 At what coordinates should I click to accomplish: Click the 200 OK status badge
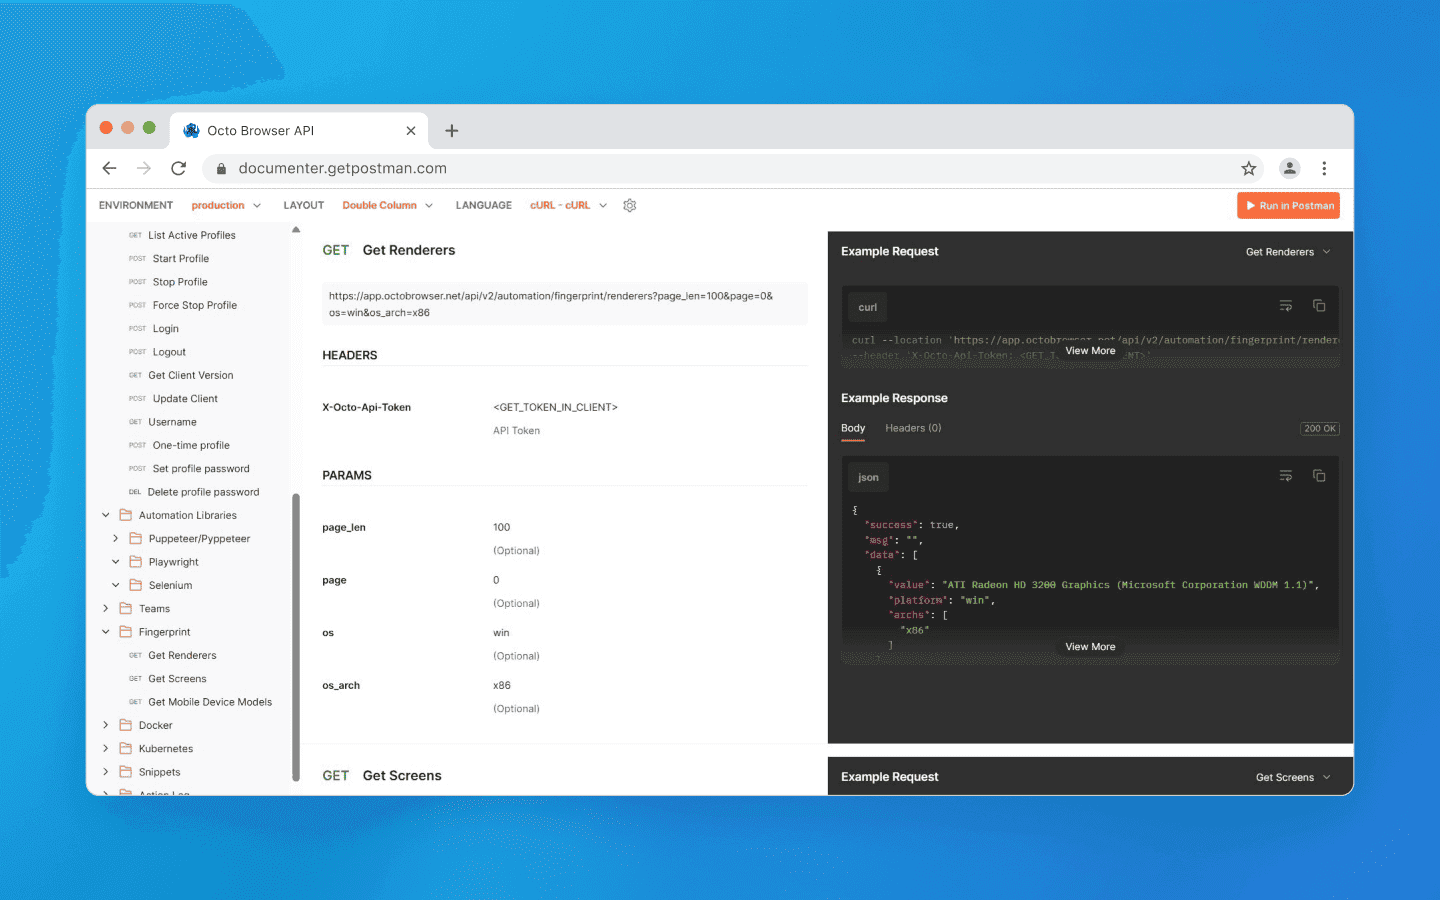point(1319,428)
